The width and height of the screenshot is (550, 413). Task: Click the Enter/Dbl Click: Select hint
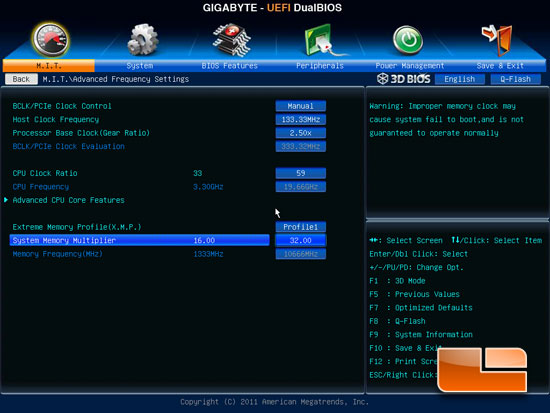point(418,254)
